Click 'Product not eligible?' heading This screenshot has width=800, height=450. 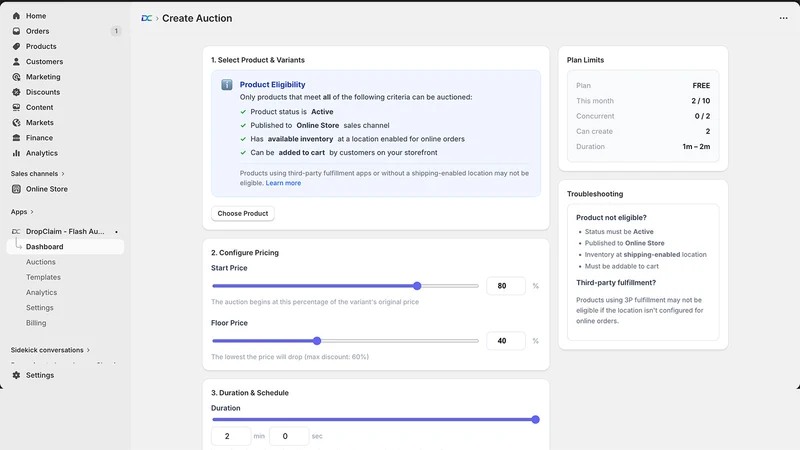(x=611, y=217)
